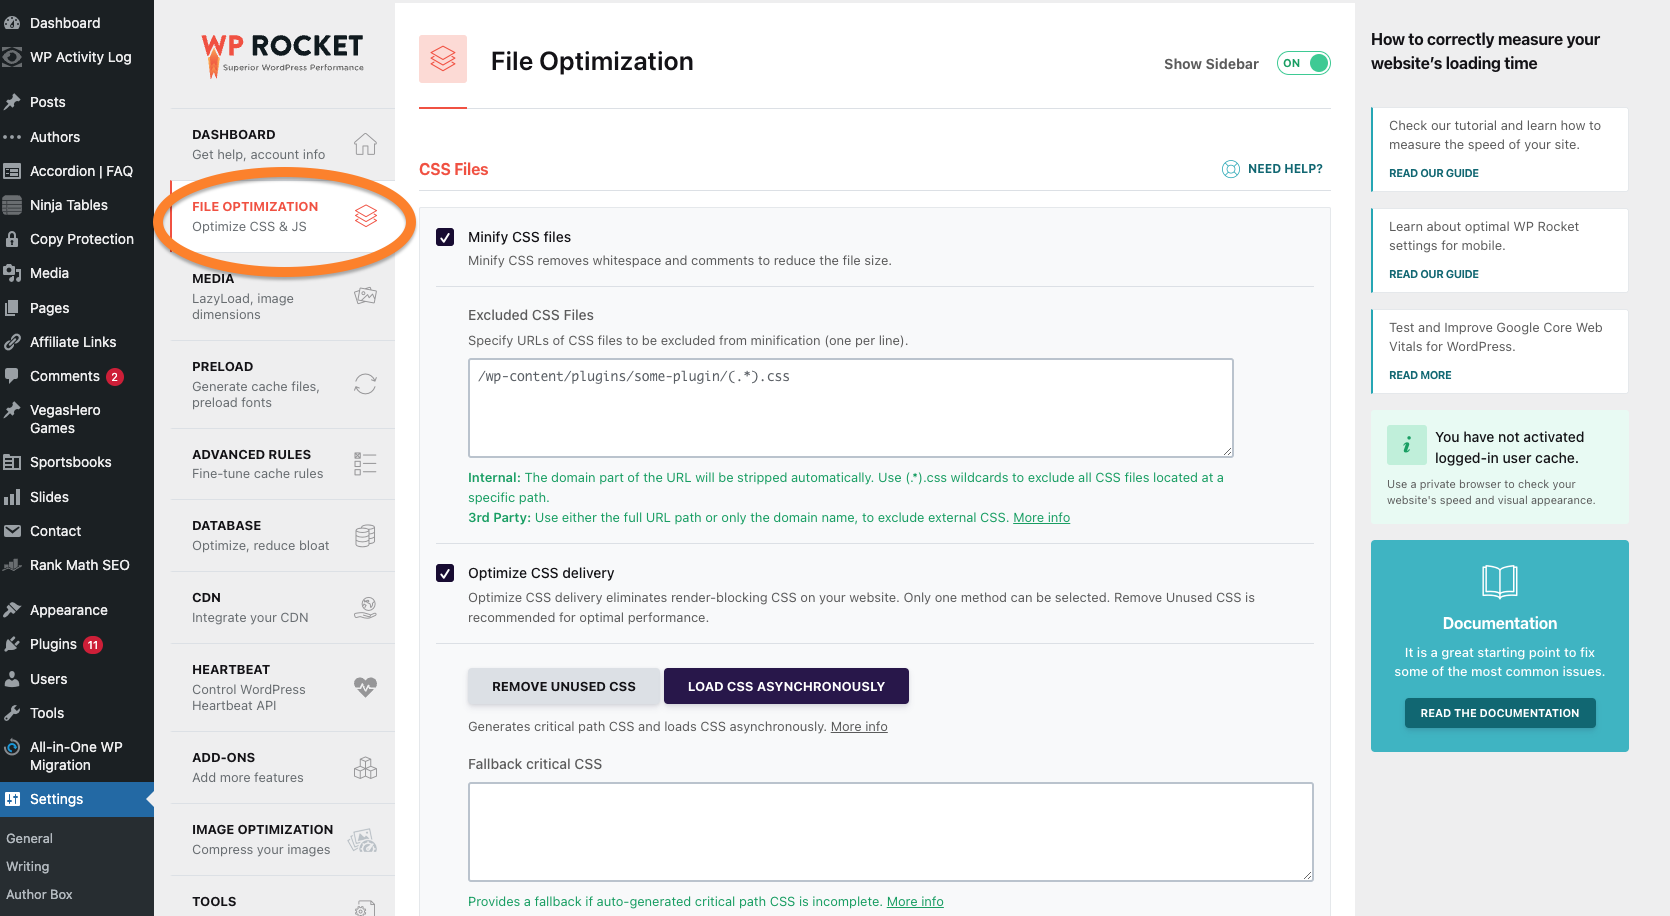Click into the Excluded CSS Files textarea
The width and height of the screenshot is (1670, 916).
851,408
